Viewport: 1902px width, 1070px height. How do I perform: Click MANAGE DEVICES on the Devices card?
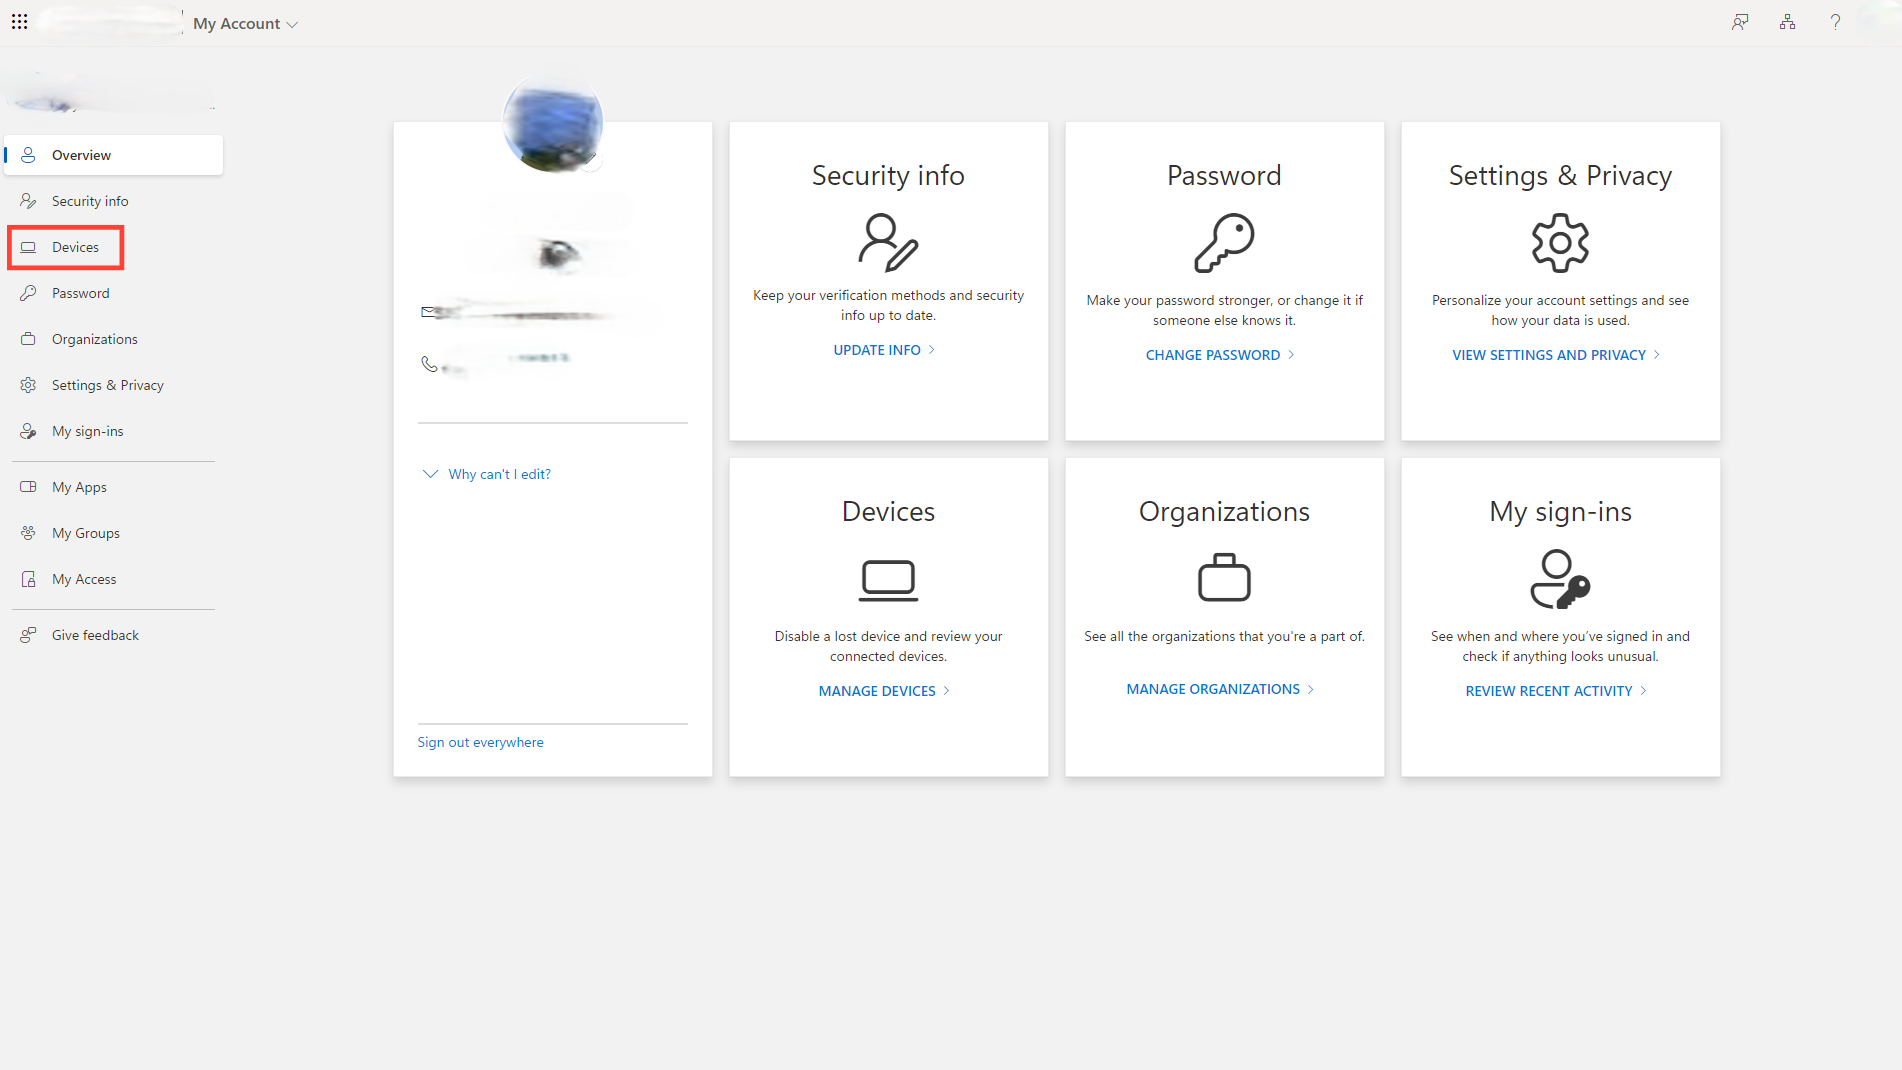[884, 691]
